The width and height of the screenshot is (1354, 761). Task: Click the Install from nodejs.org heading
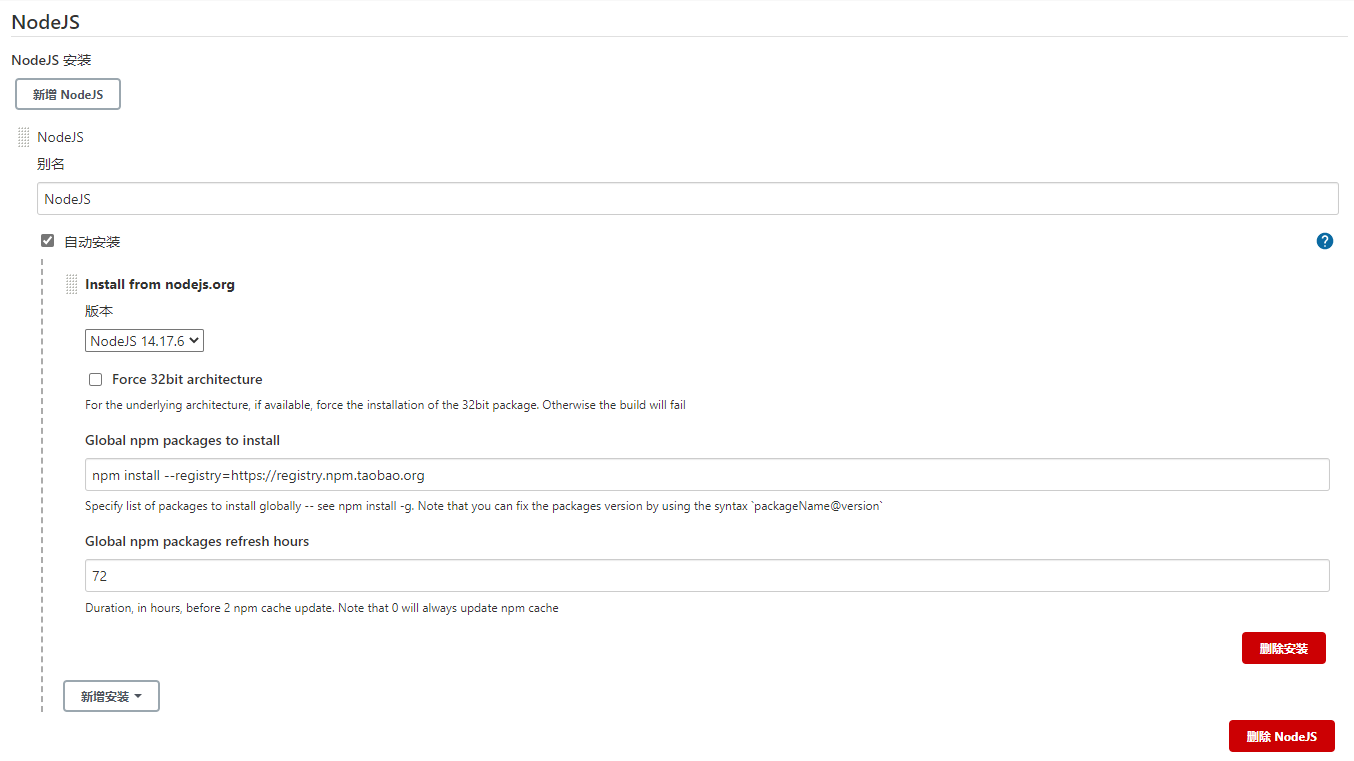tap(160, 285)
